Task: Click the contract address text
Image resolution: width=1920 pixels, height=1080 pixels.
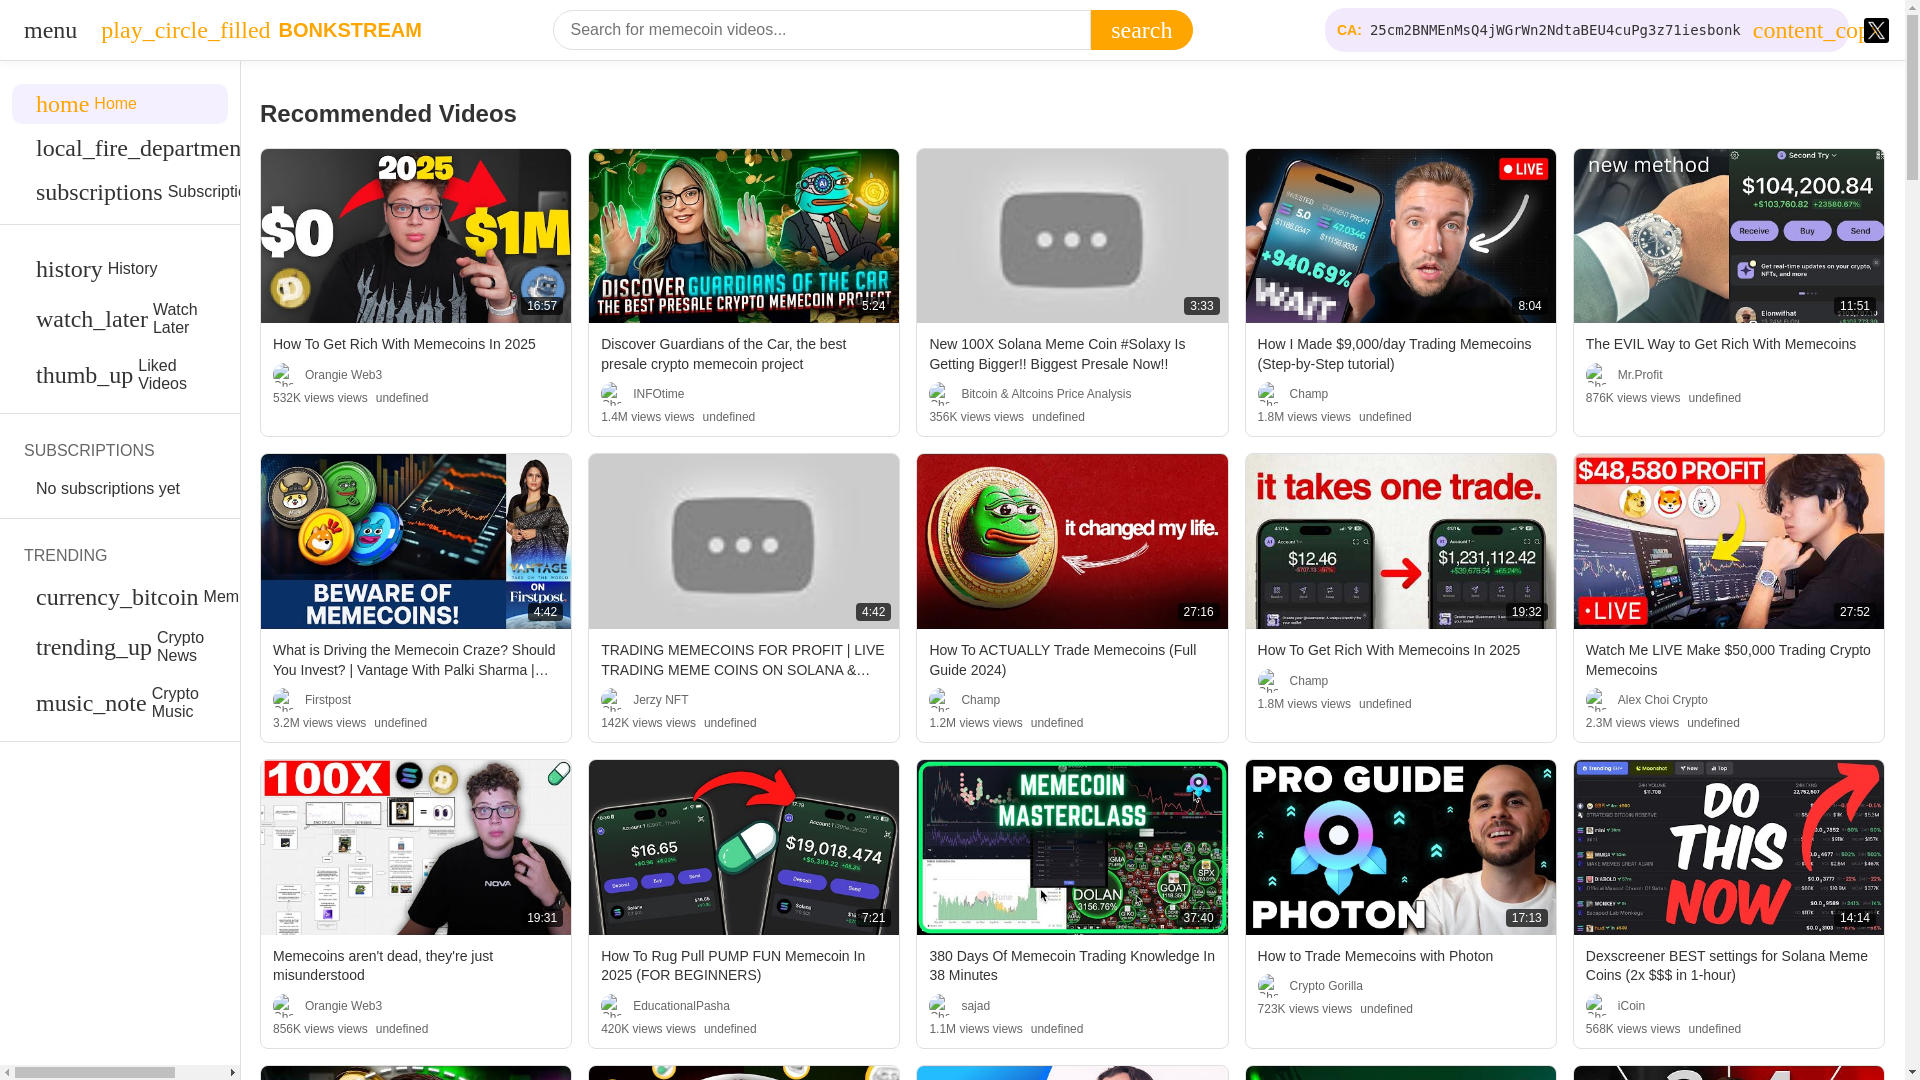Action: pos(1554,30)
